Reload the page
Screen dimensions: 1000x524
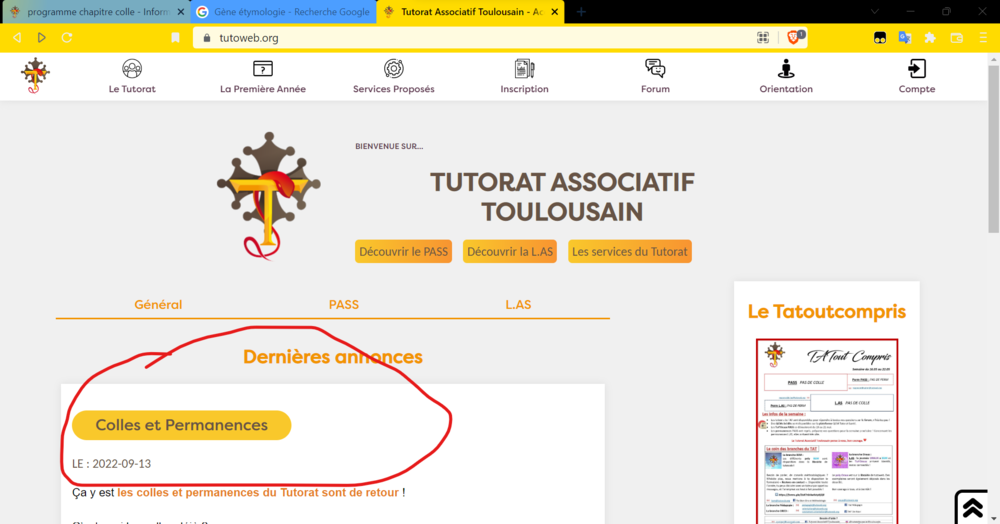(x=67, y=38)
